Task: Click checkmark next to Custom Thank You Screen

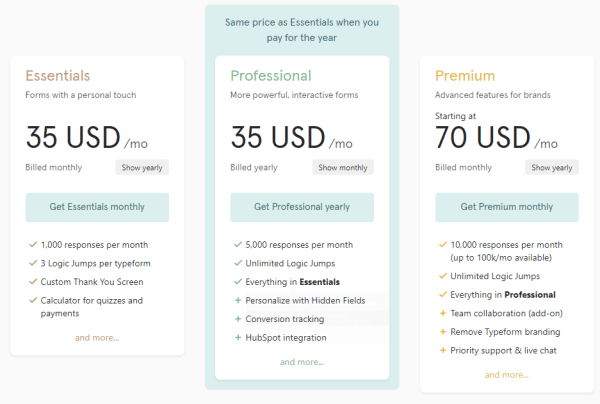Action: click(x=33, y=281)
